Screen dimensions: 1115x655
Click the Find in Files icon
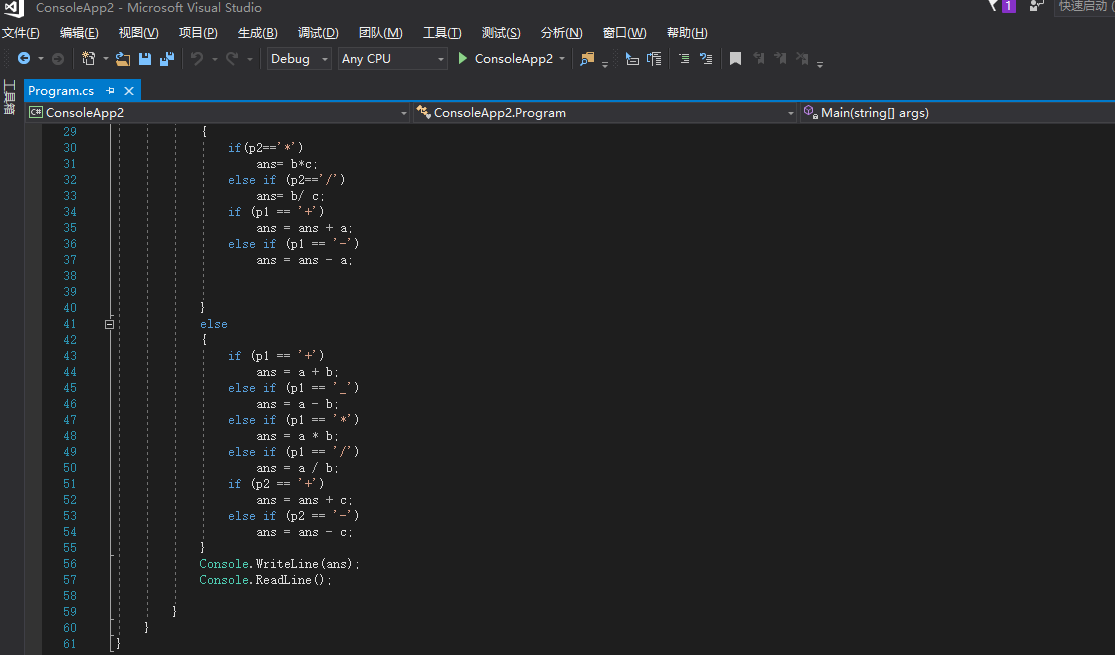[x=587, y=59]
